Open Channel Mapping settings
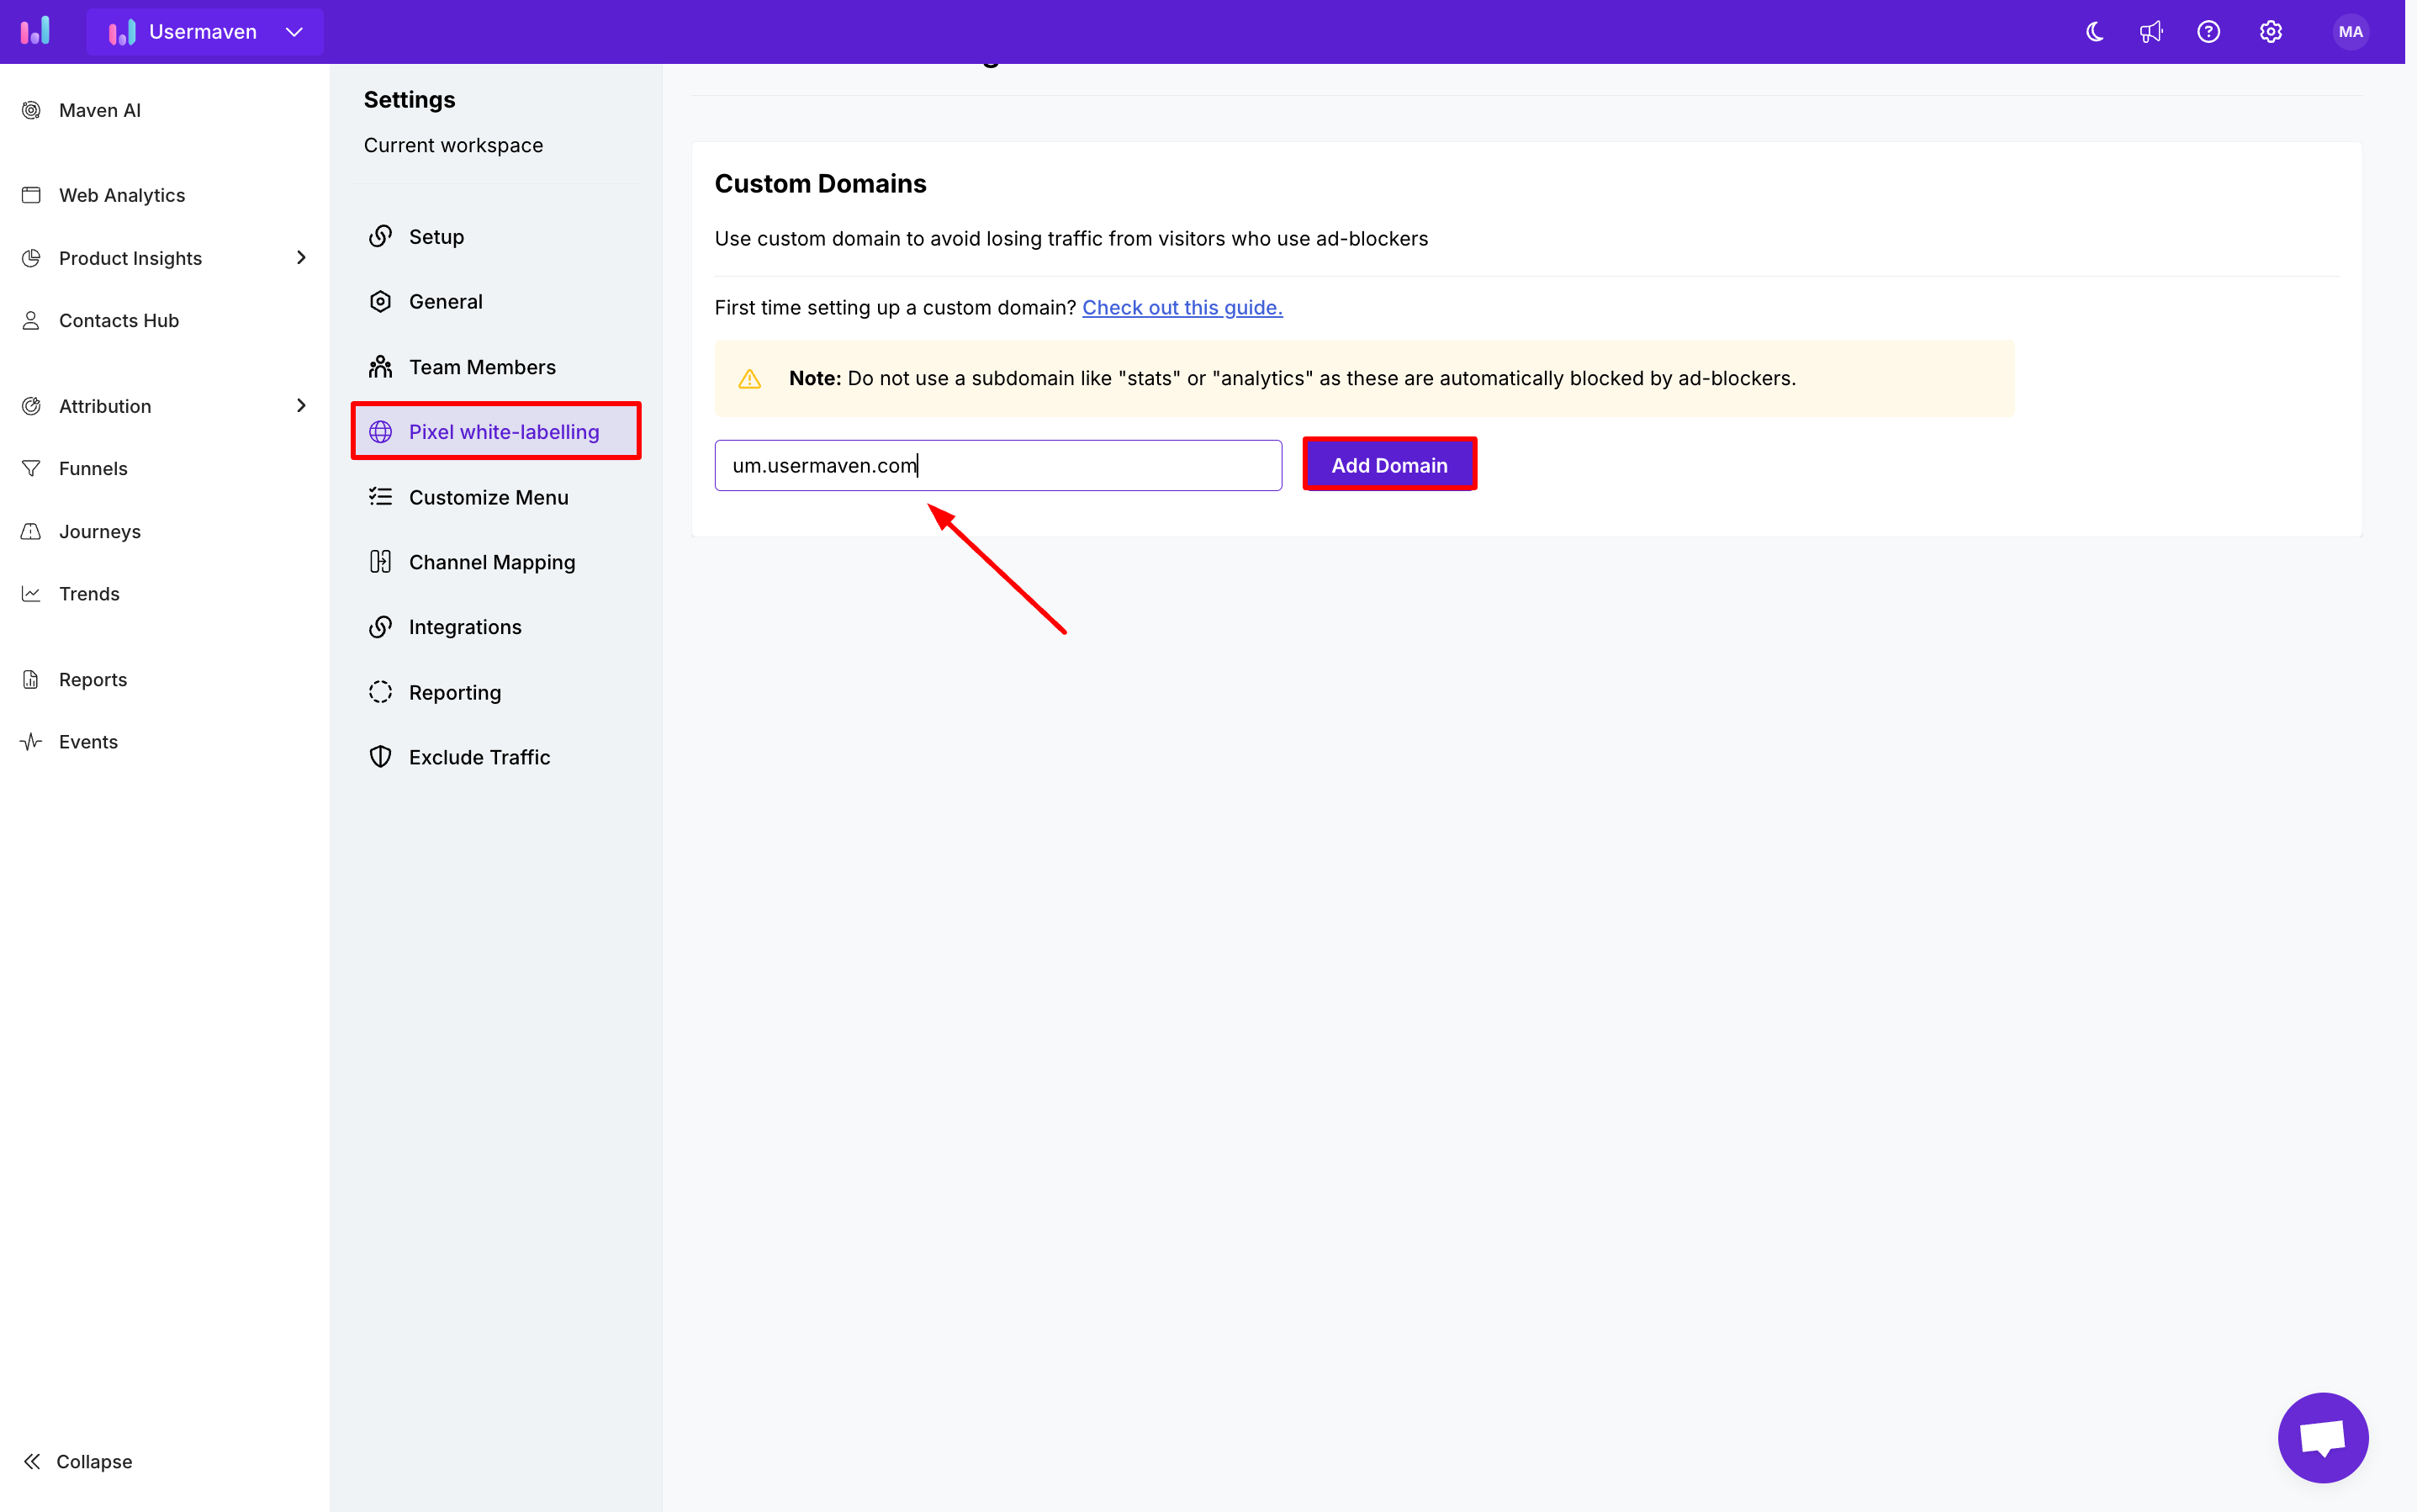2417x1512 pixels. (491, 562)
